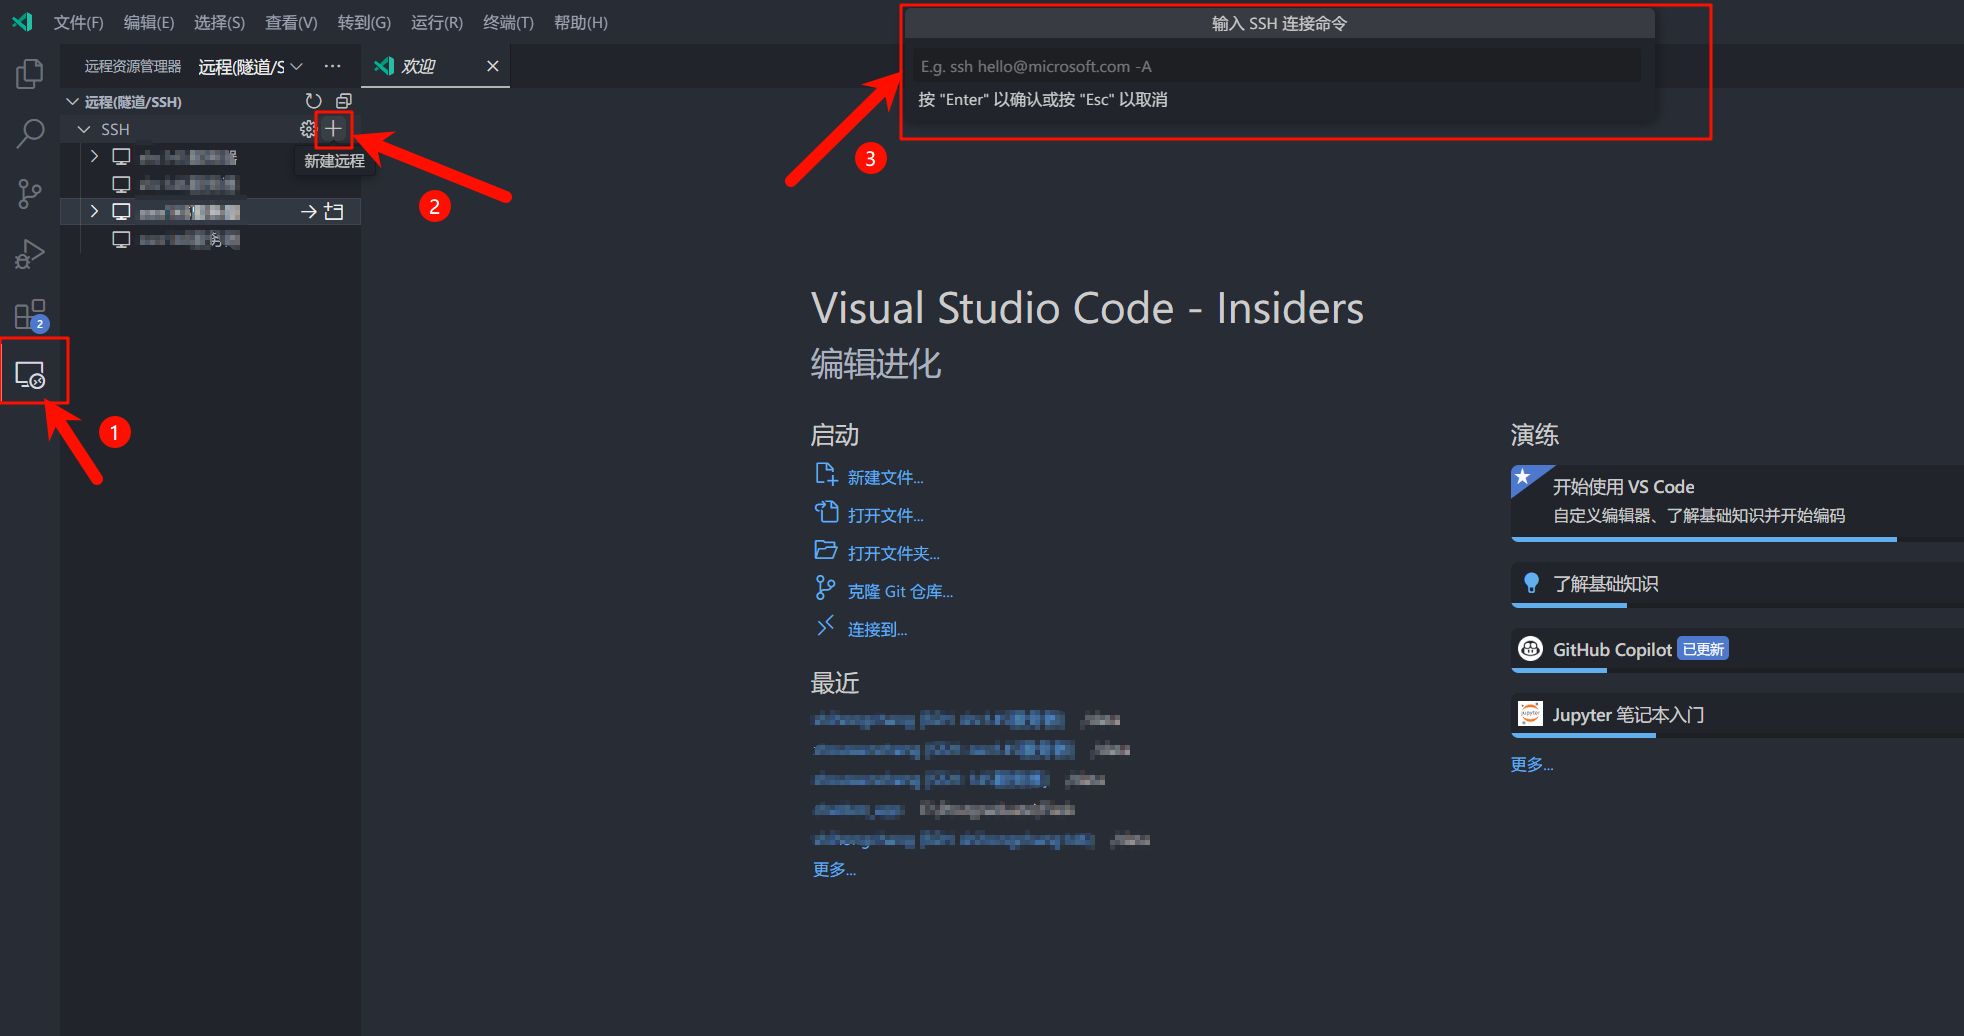The height and width of the screenshot is (1036, 1964).
Task: Open the Explorer view in activity bar
Action: point(30,73)
